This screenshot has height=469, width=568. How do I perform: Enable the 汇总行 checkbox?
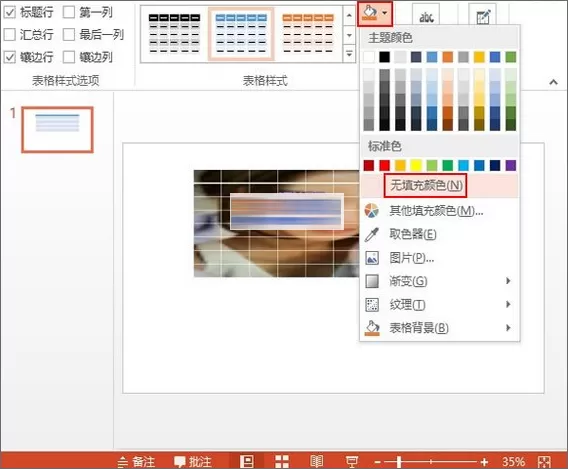pos(10,35)
